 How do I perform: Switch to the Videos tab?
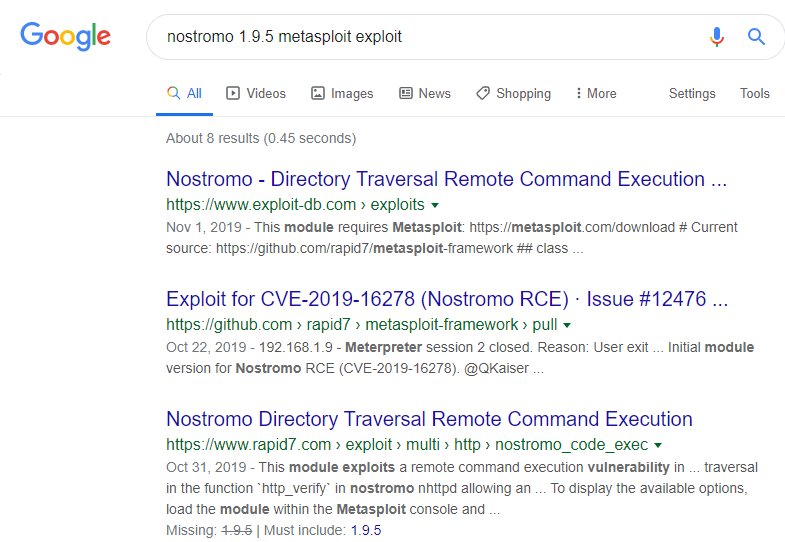click(256, 94)
